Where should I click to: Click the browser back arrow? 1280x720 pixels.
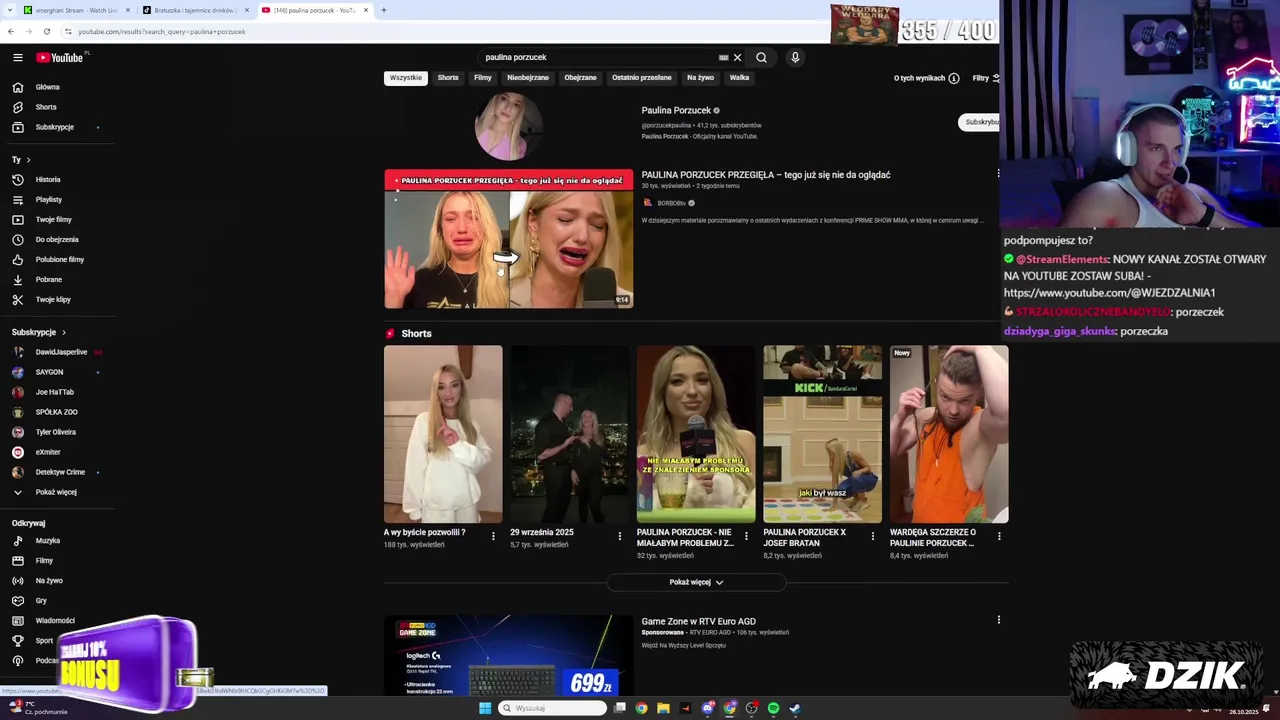coord(10,31)
